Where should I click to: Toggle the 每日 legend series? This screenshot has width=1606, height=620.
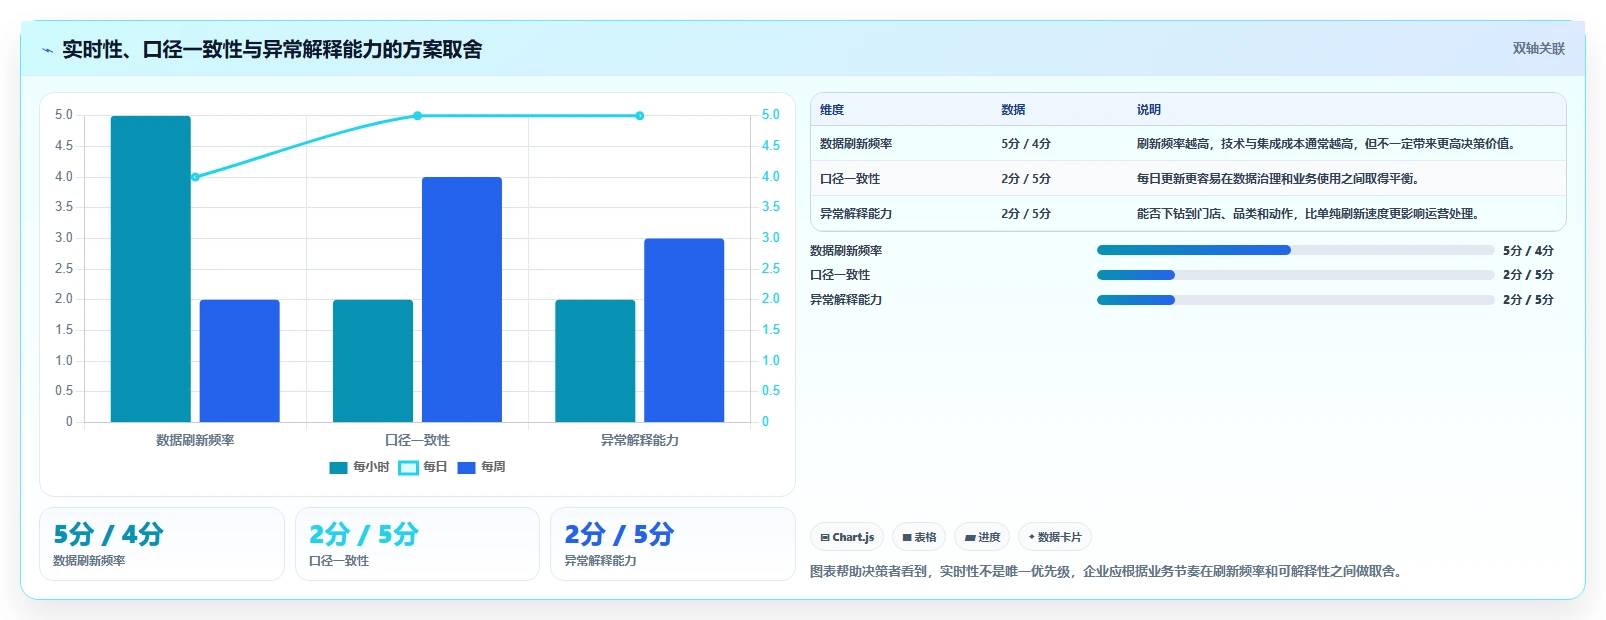(423, 467)
